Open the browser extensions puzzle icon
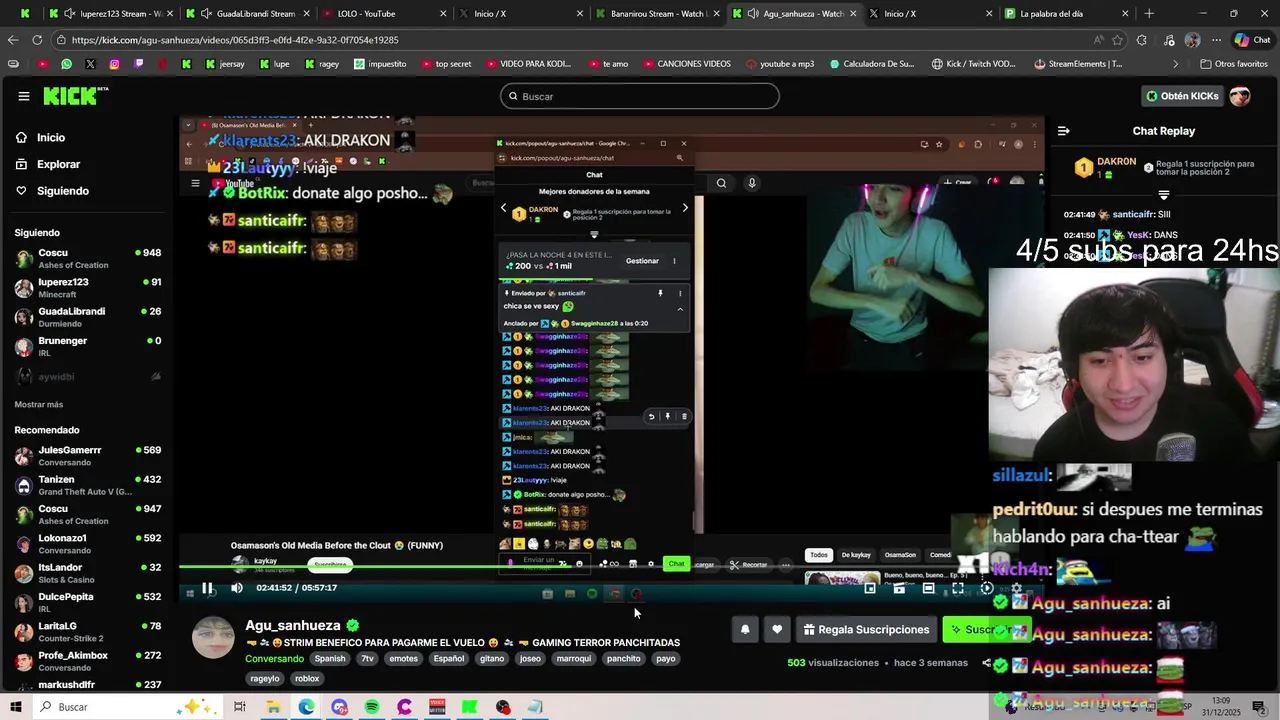Screen dimensions: 1280x720 (x=1142, y=40)
